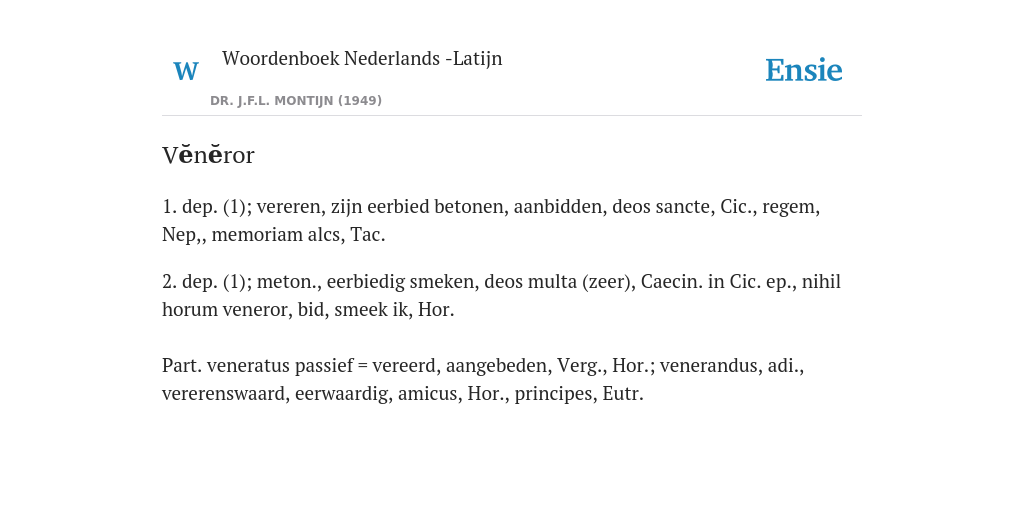Click the 'Part. veneratus passief' paragraph

(x=483, y=379)
